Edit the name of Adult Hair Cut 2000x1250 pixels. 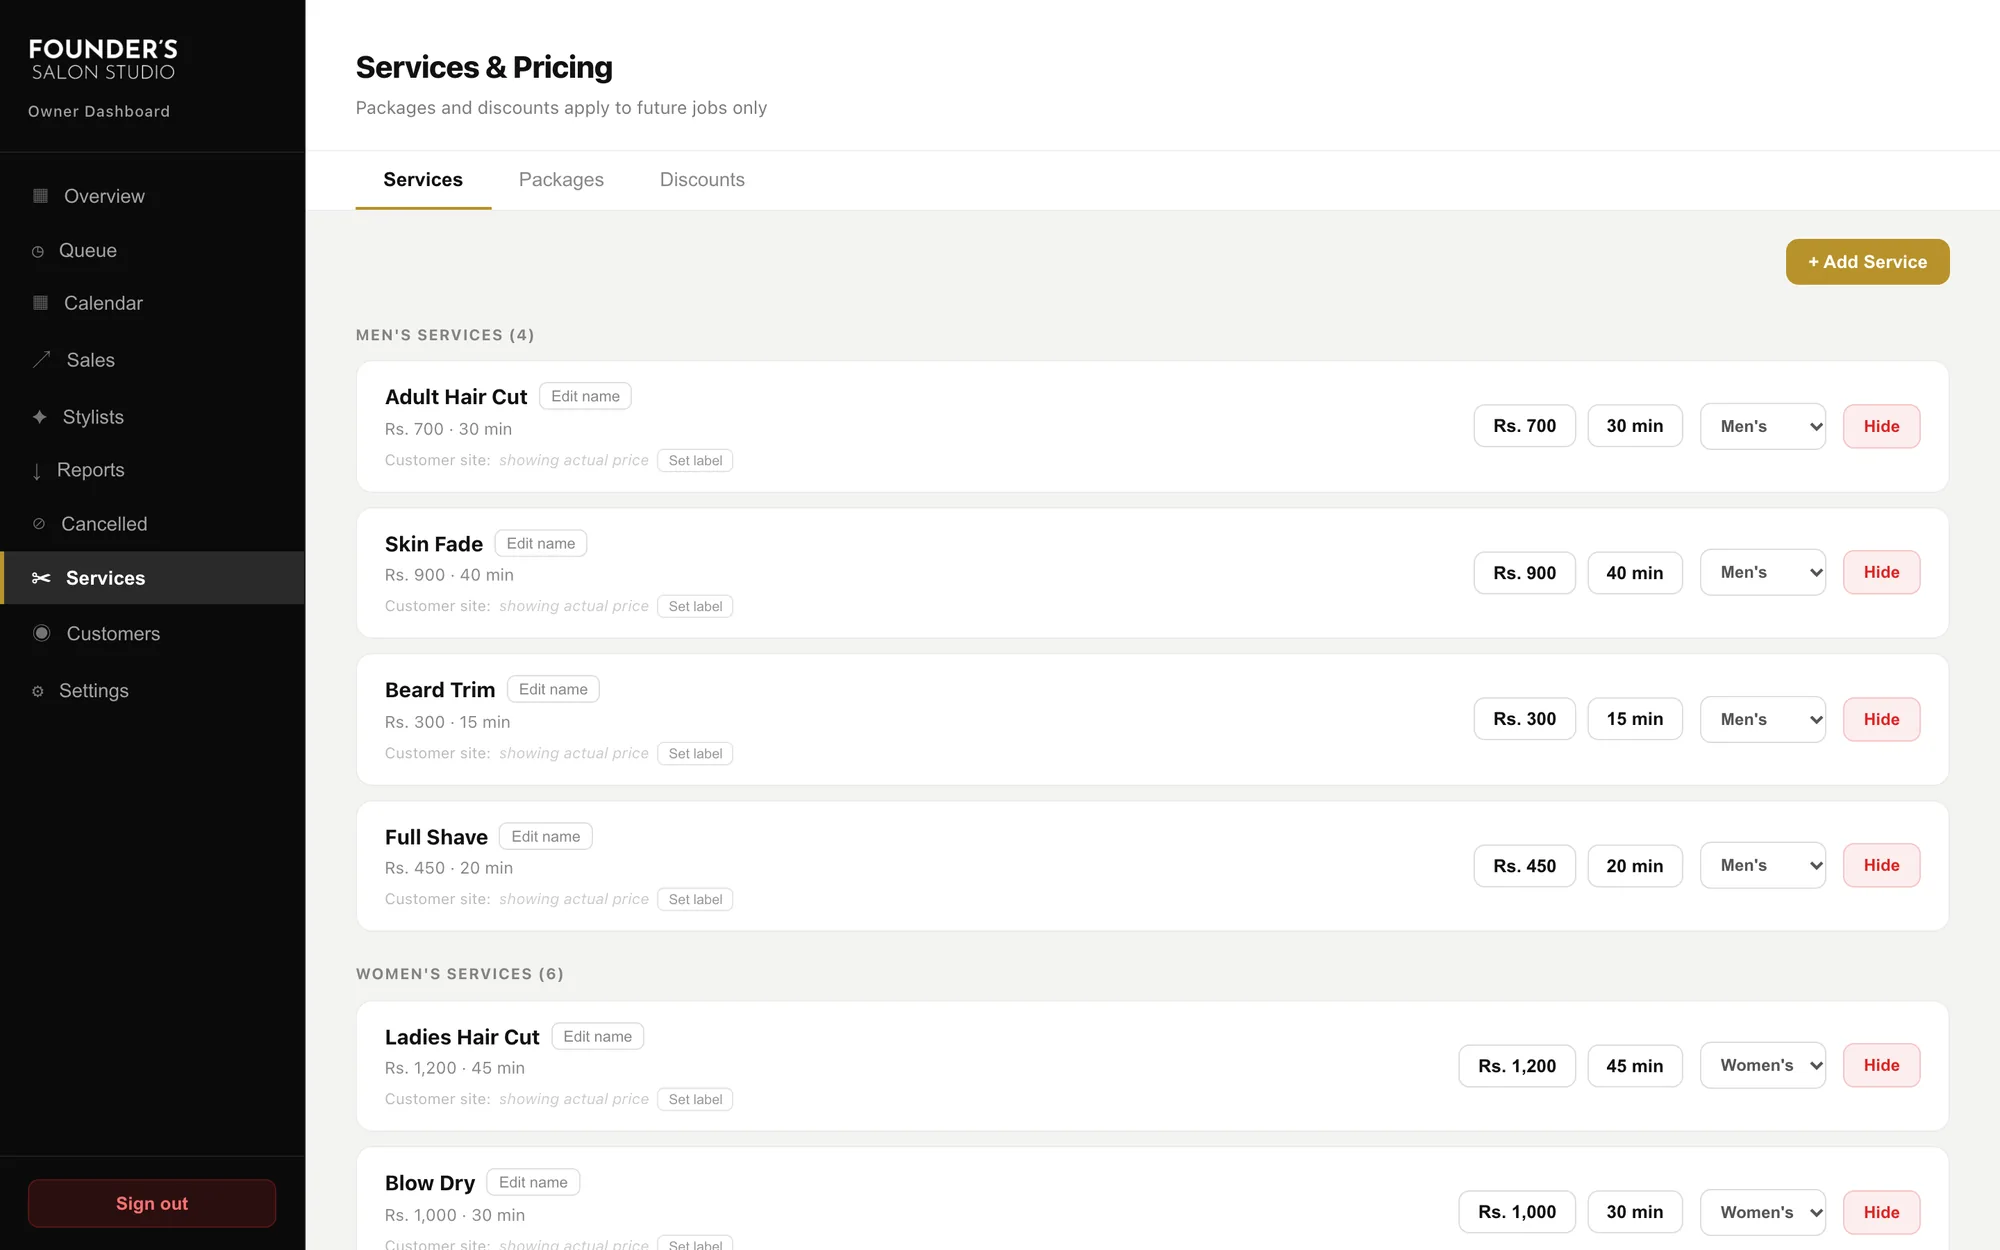click(x=585, y=396)
